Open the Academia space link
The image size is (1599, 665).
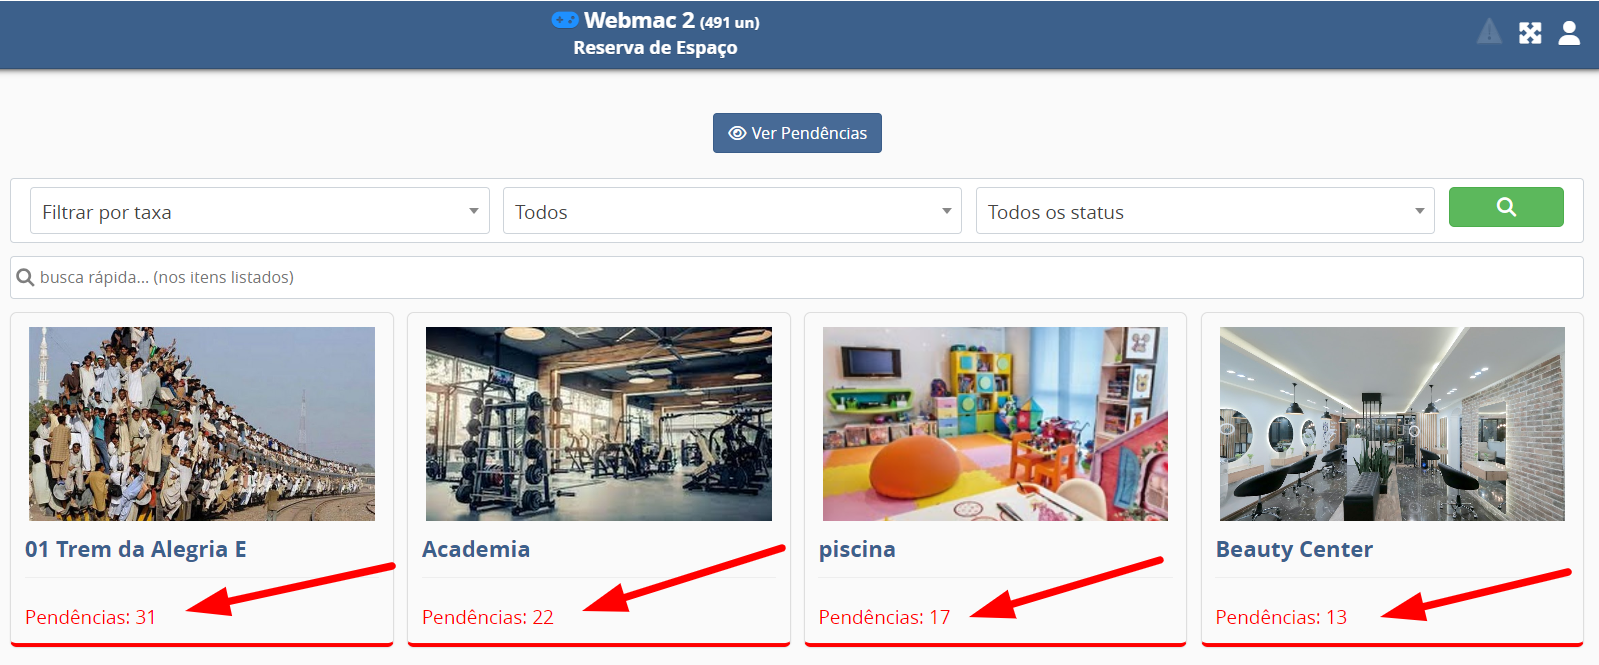476,549
